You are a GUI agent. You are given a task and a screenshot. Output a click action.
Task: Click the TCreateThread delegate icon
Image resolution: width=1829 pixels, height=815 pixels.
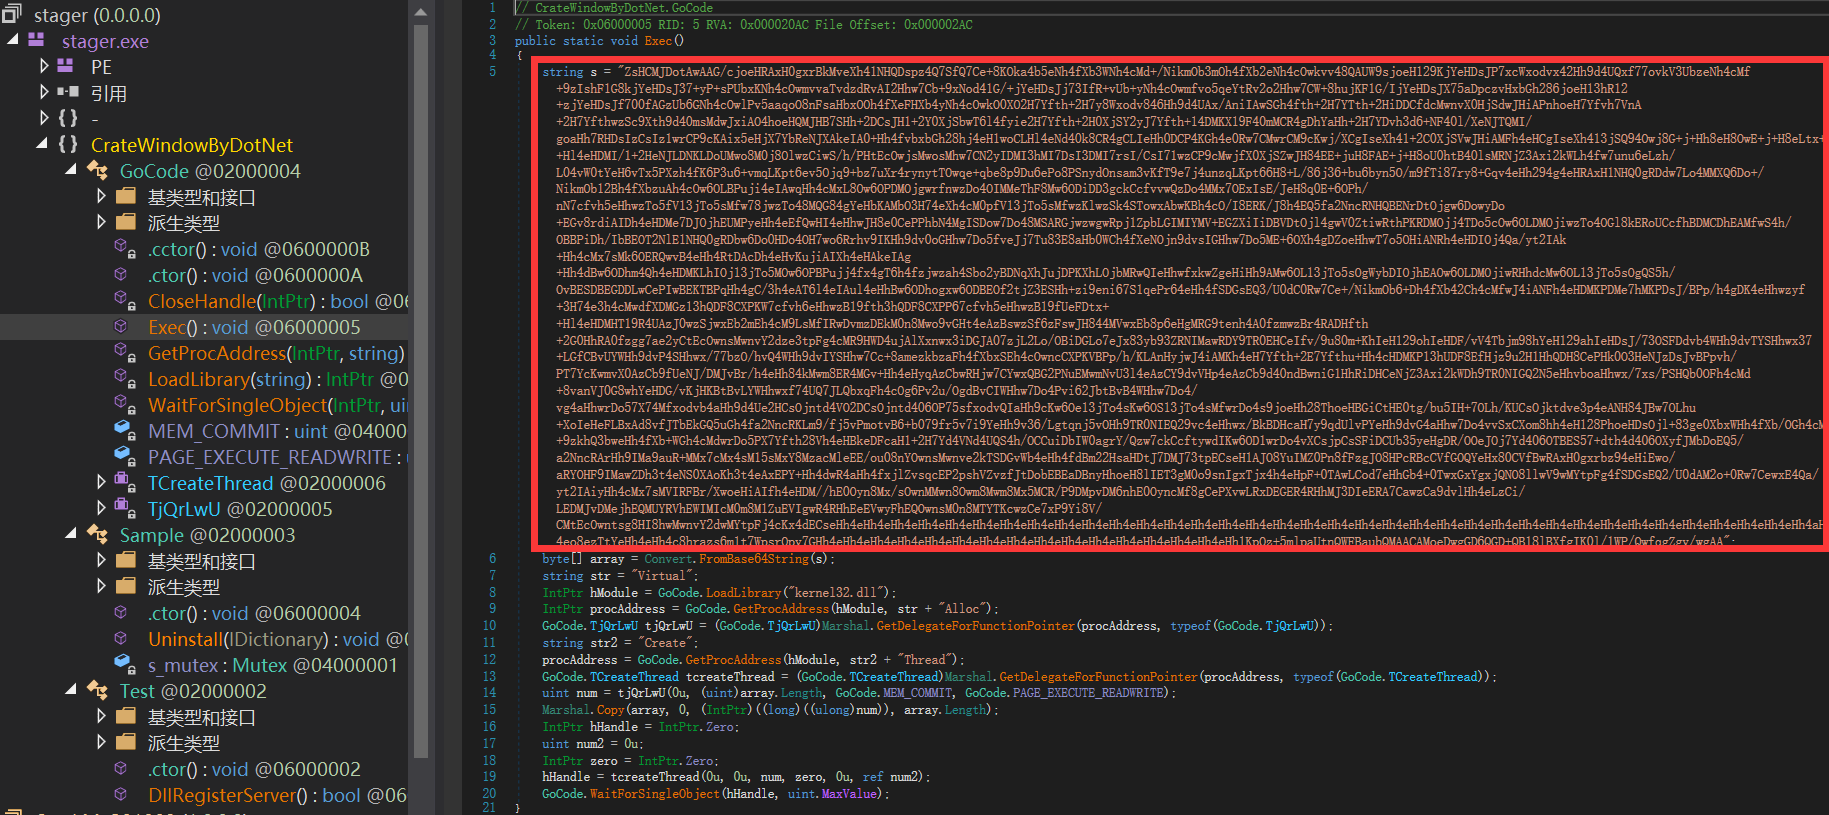click(x=126, y=482)
